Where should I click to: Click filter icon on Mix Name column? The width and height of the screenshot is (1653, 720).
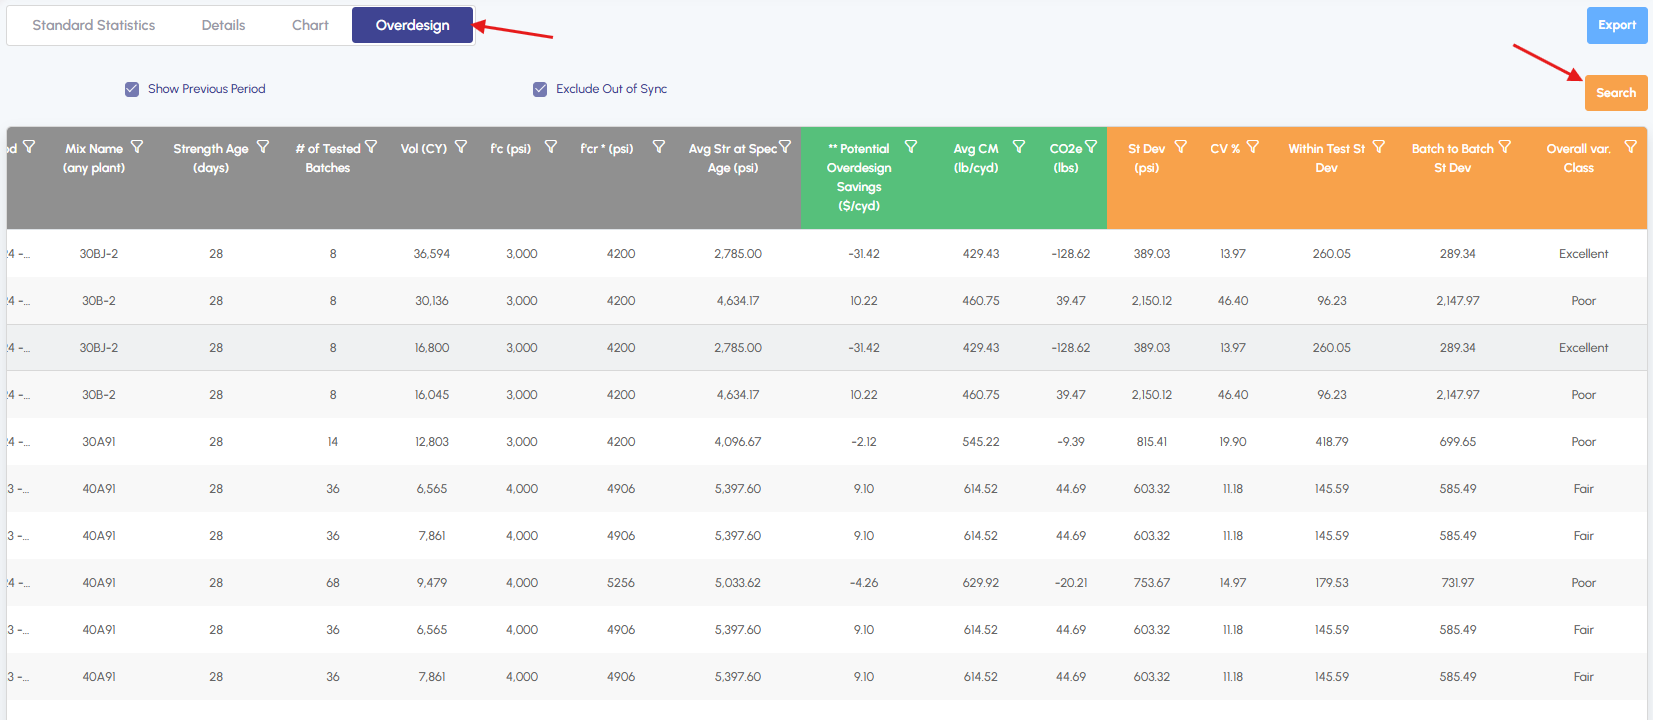[x=137, y=147]
